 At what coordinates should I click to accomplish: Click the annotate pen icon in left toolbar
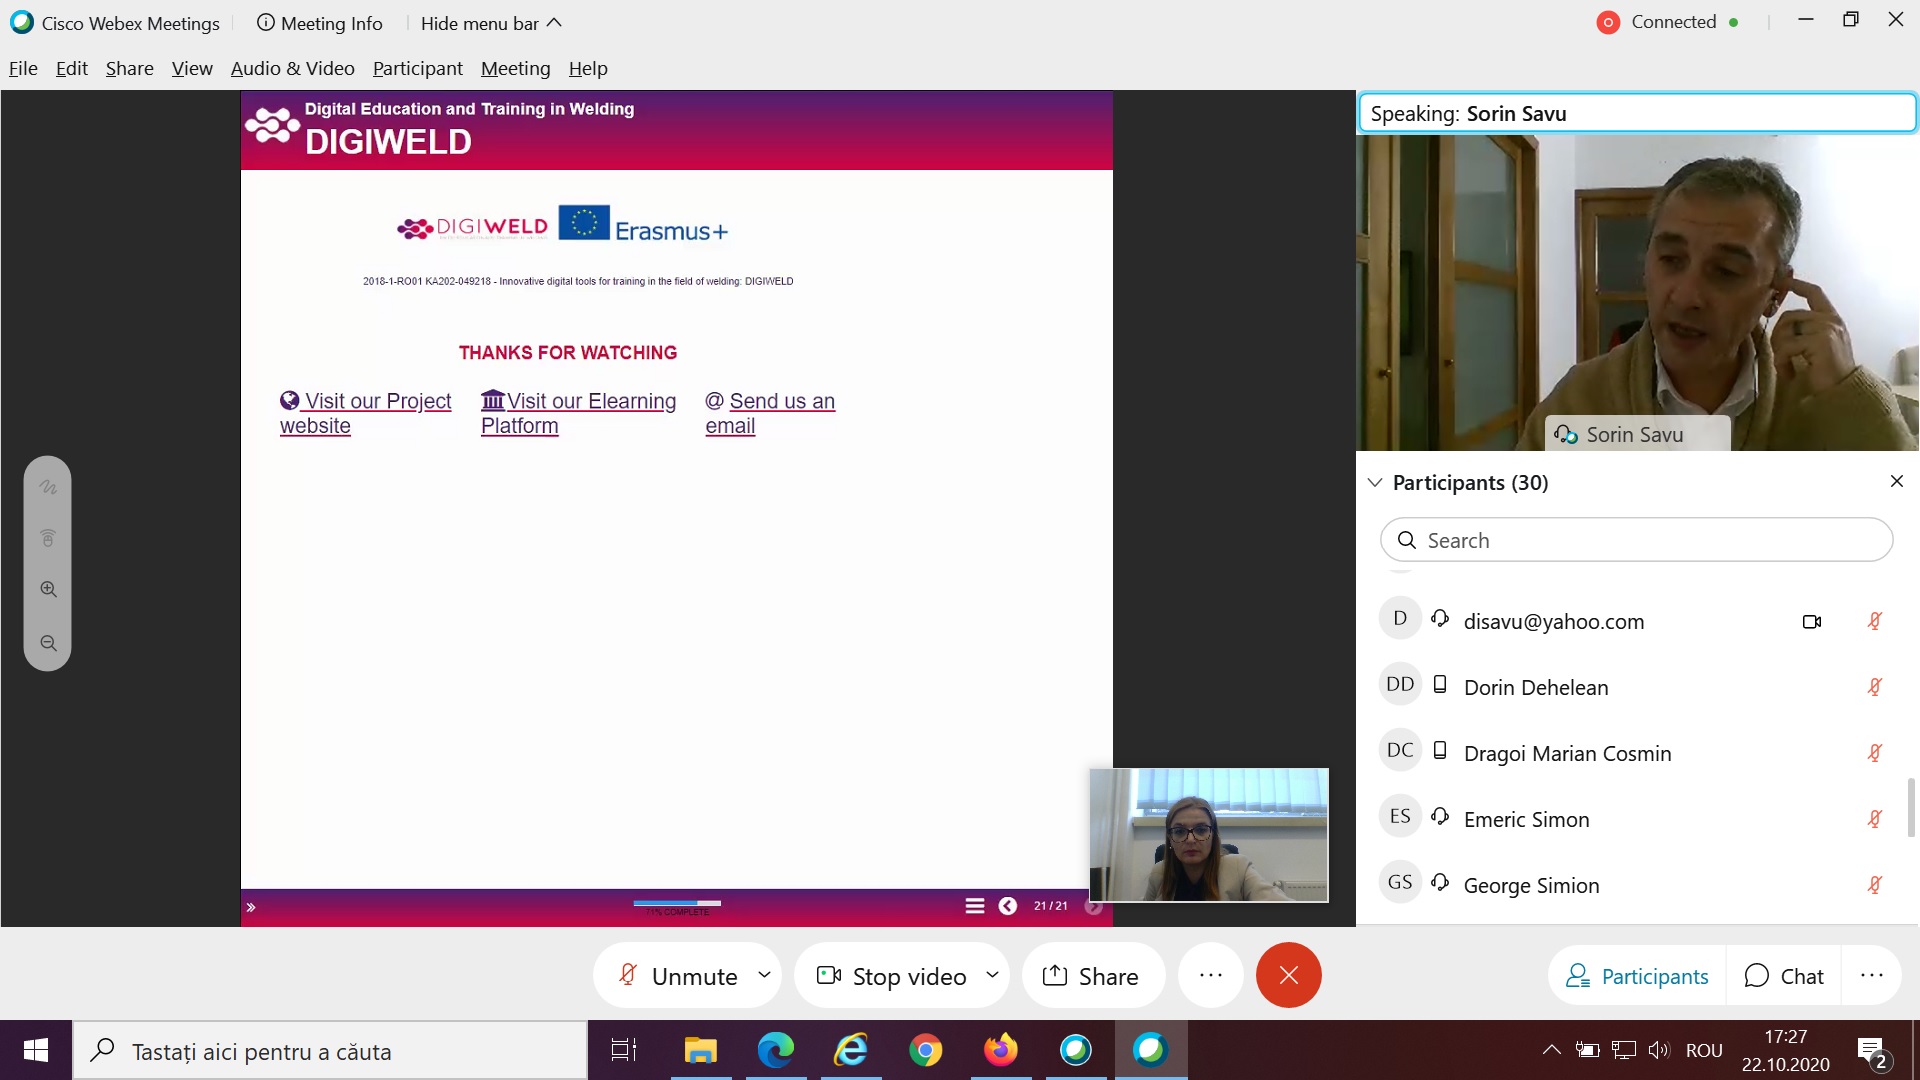pos(48,487)
